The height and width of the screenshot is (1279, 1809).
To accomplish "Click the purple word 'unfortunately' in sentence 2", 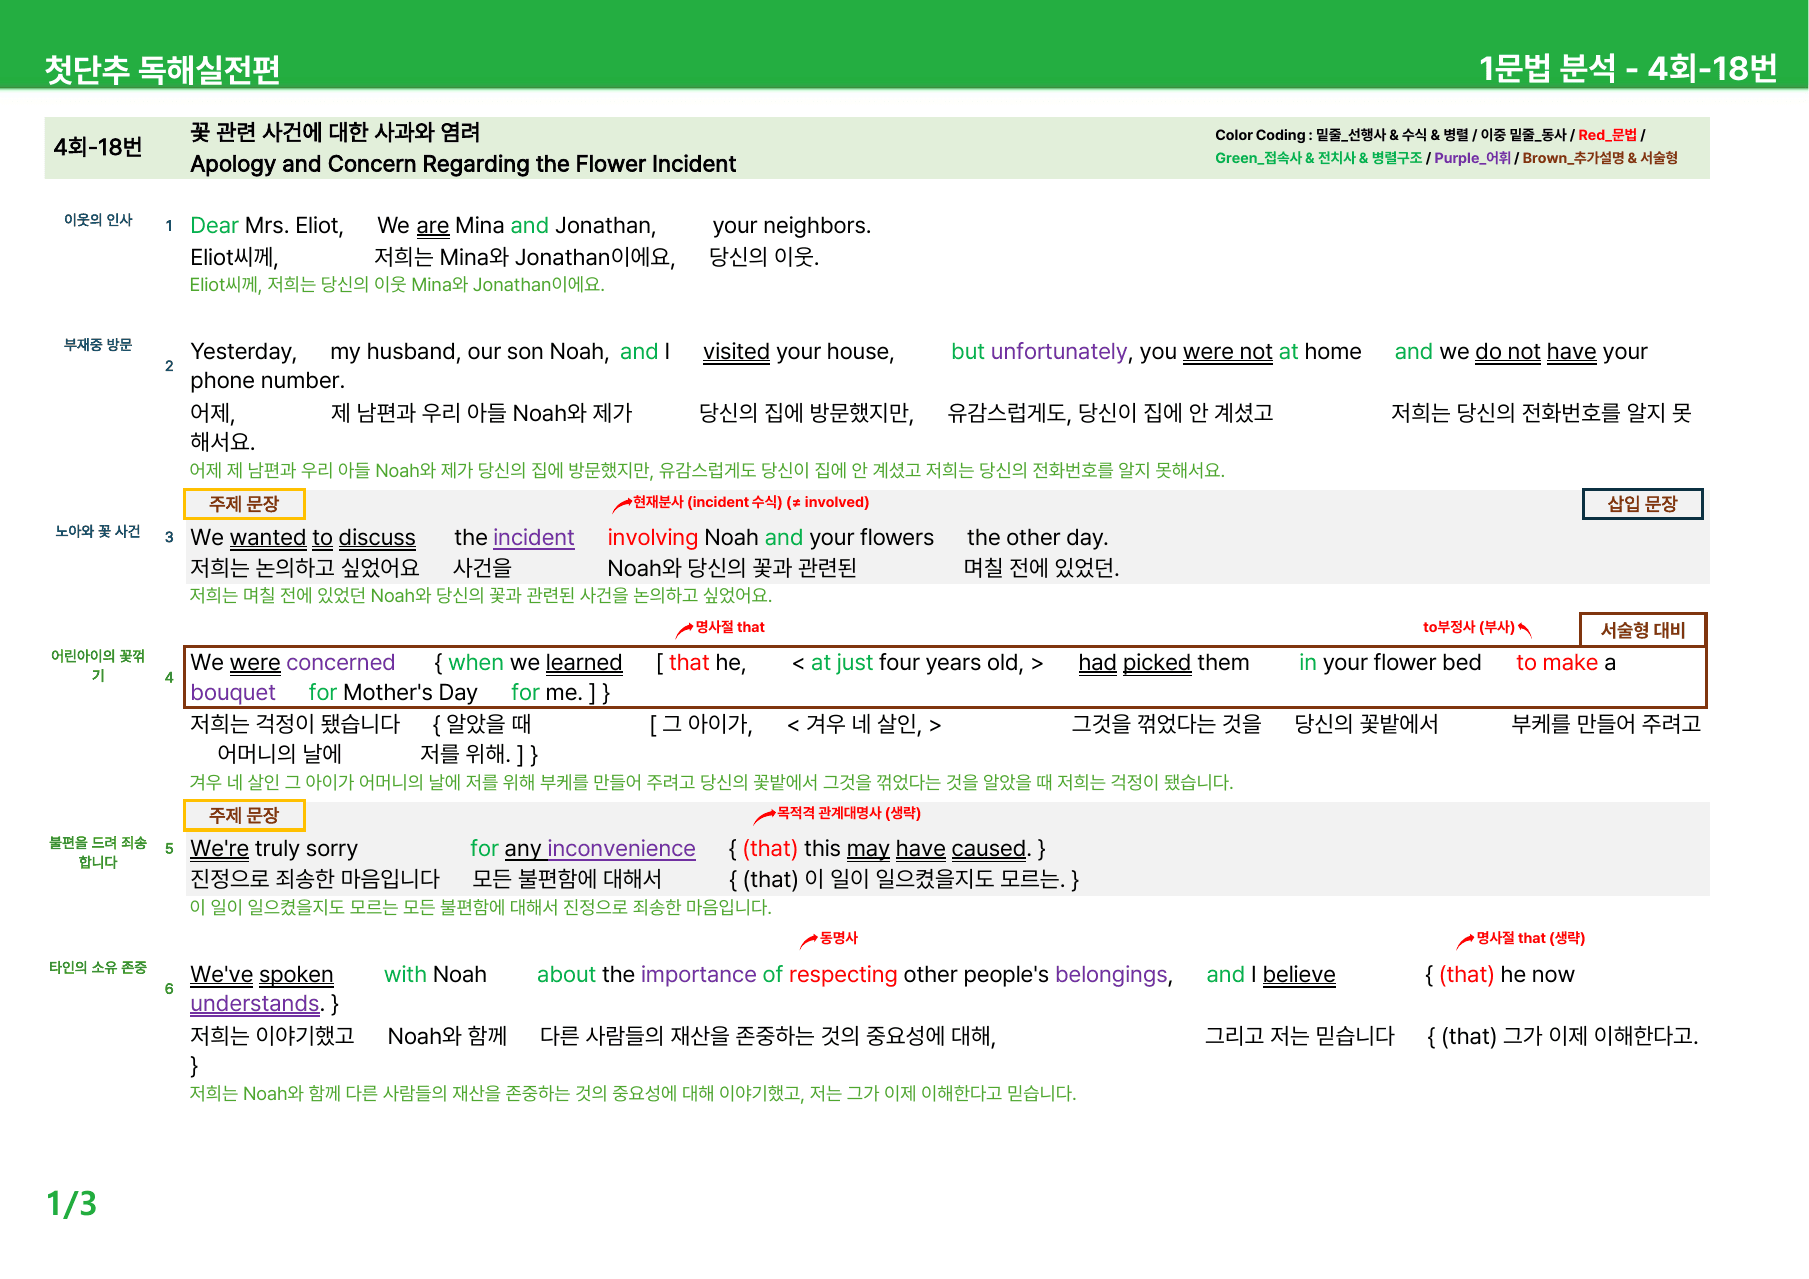I will tap(1059, 352).
